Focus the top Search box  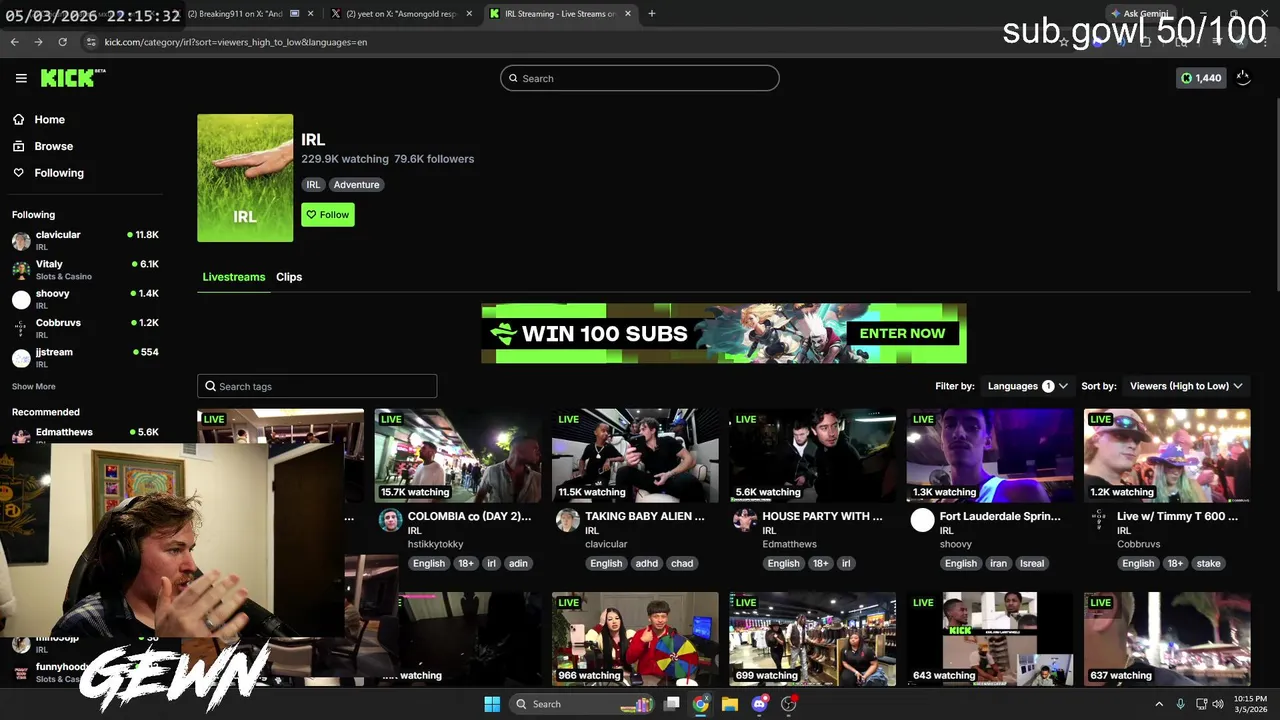[640, 78]
